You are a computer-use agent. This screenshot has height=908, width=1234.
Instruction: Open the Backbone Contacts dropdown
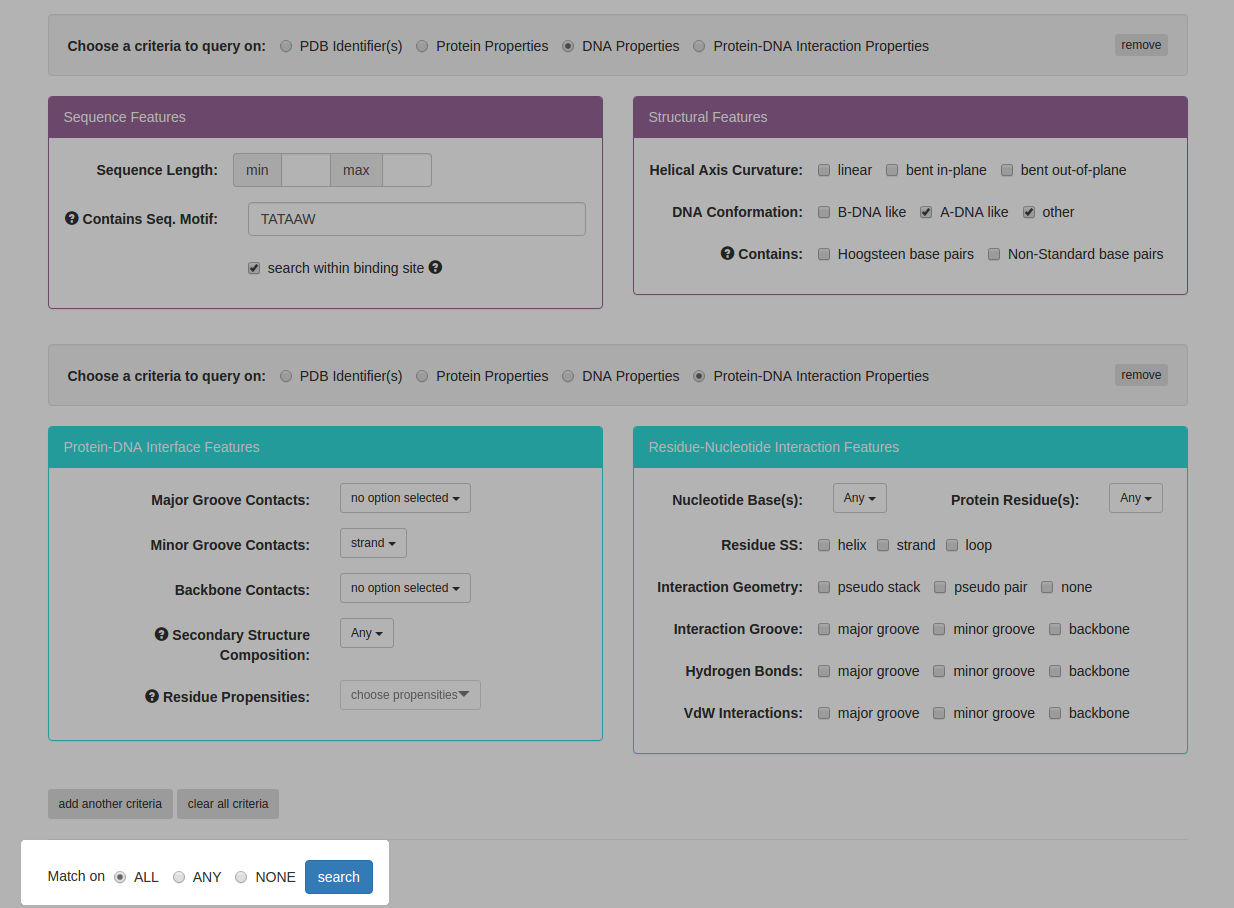(405, 588)
